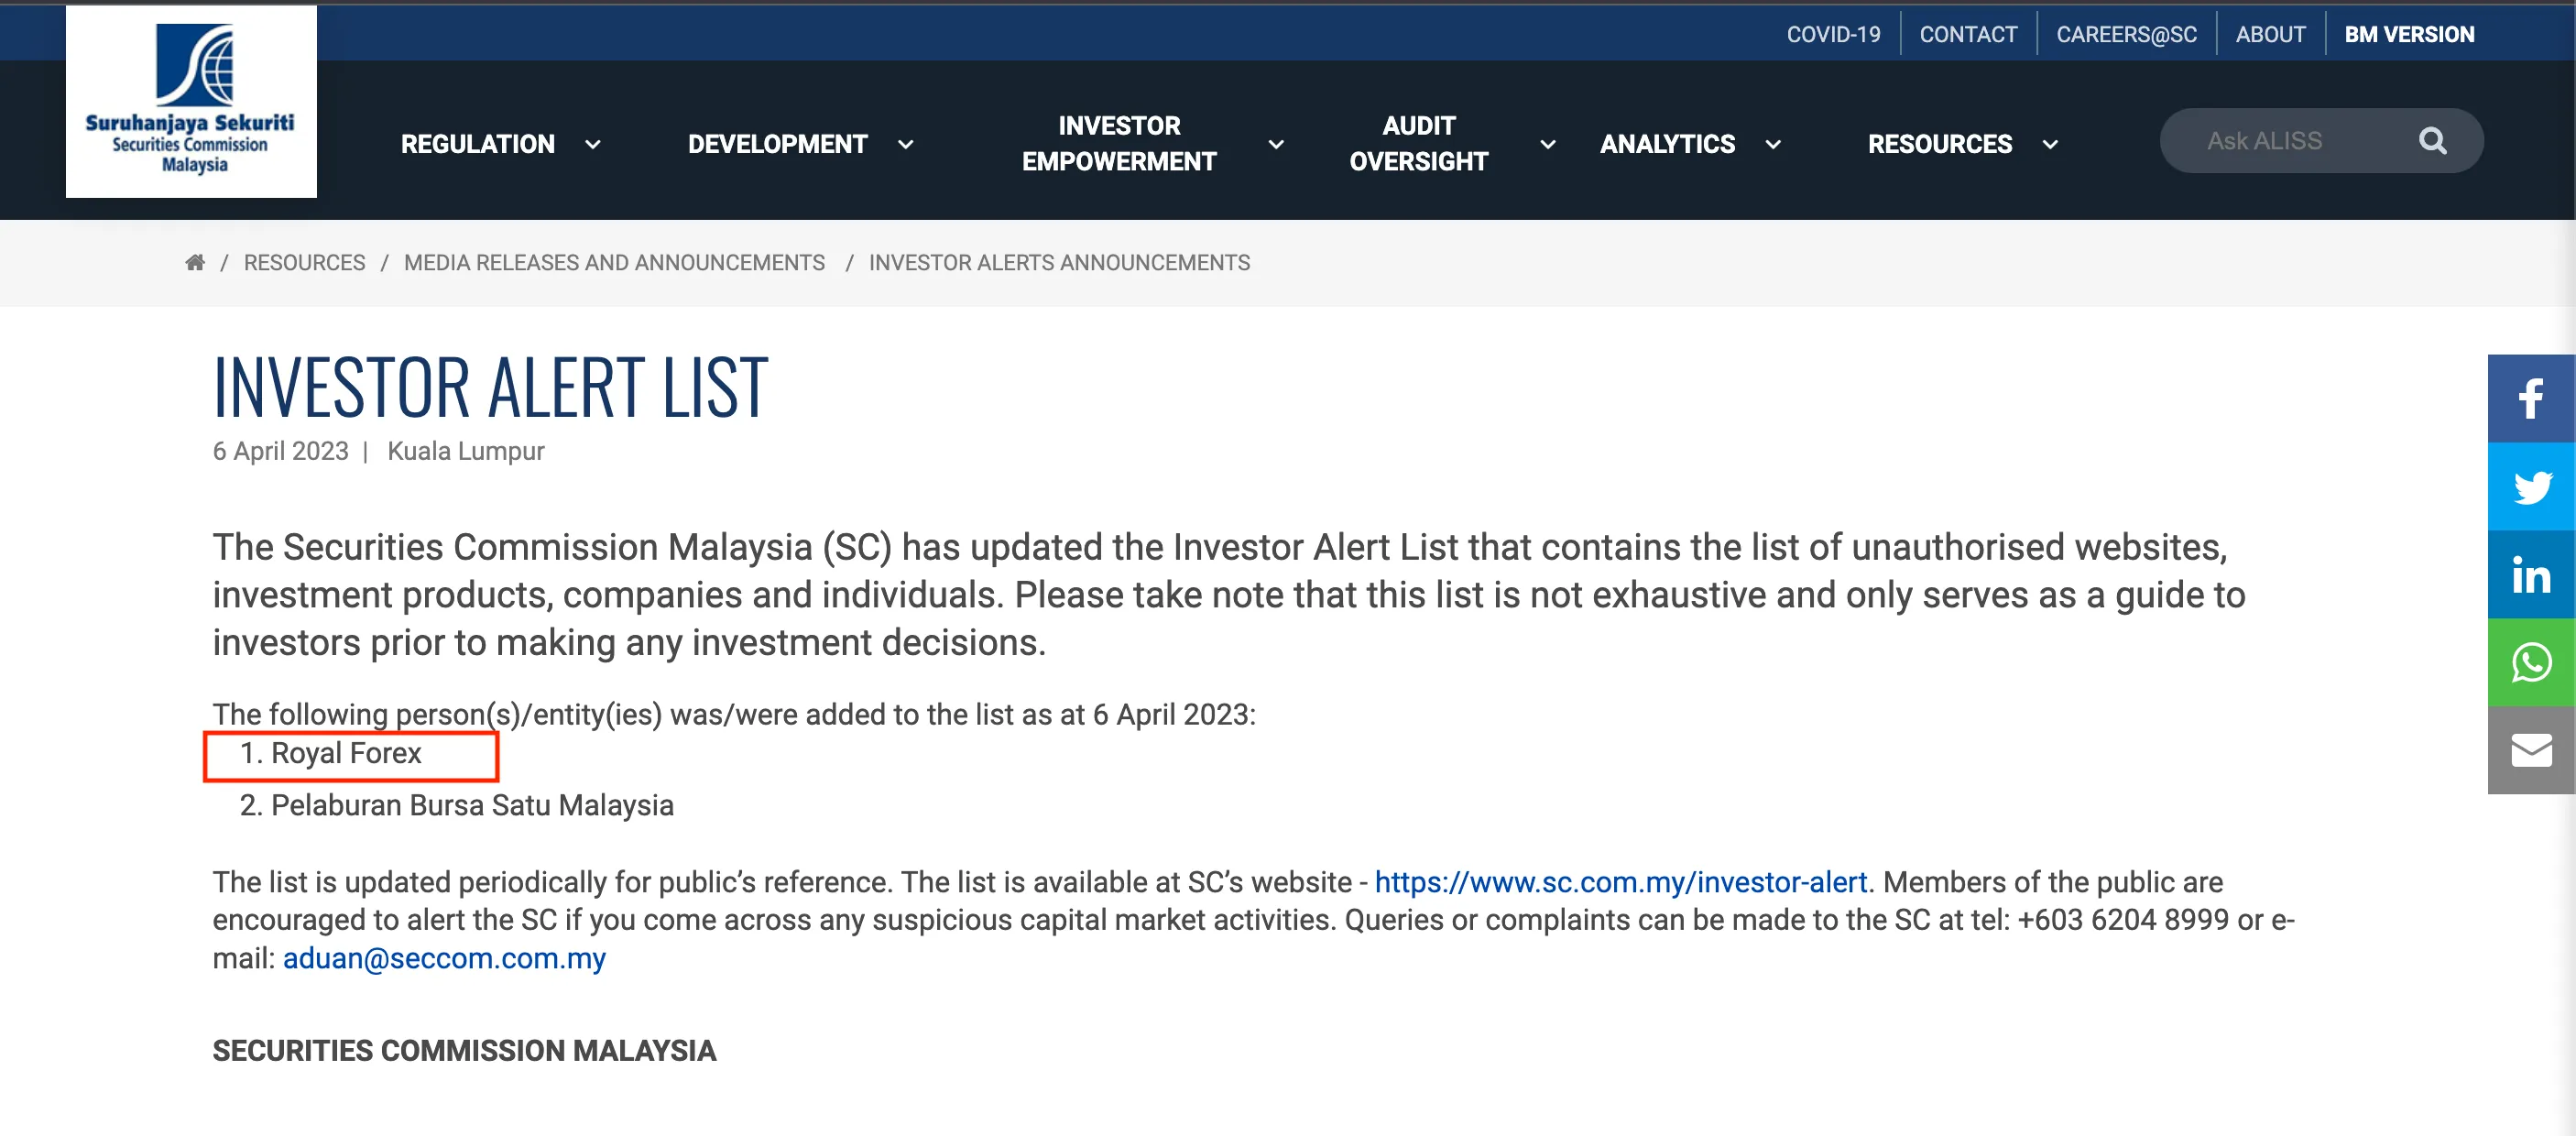Click the Investor Alert List heading
The width and height of the screenshot is (2576, 1136).
click(490, 387)
